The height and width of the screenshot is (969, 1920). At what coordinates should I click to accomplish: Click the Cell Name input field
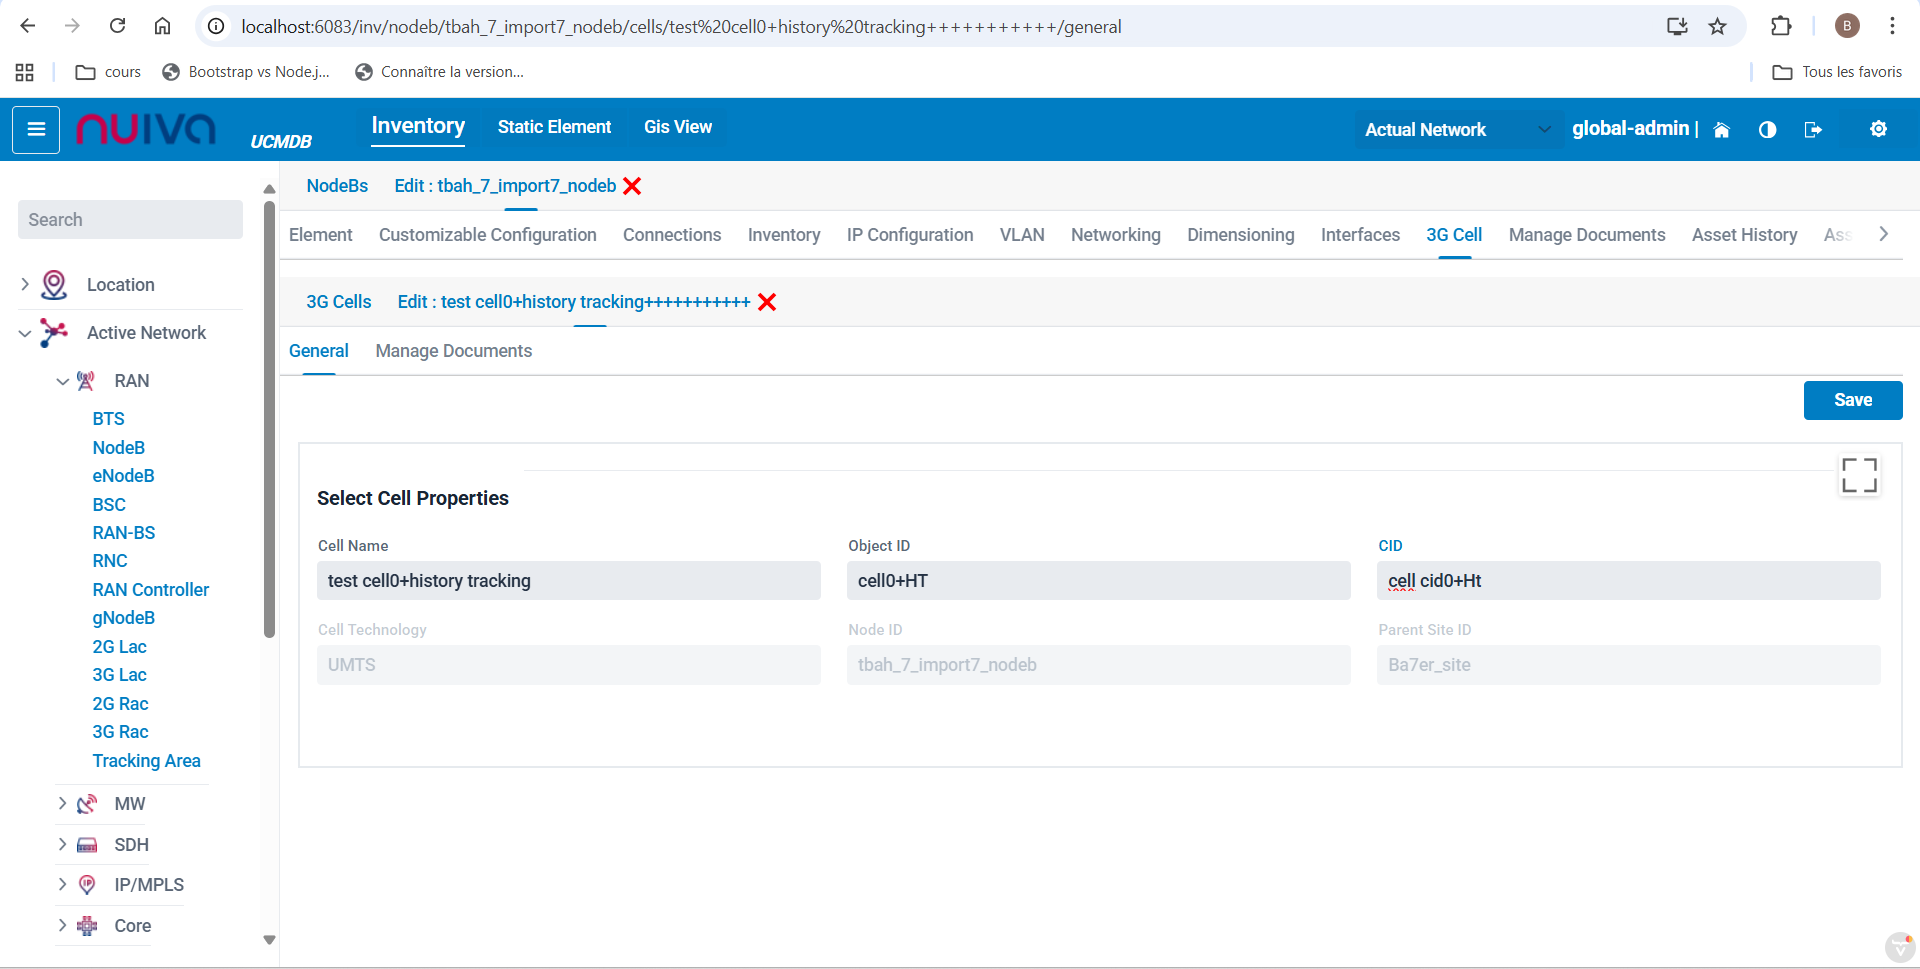point(568,581)
